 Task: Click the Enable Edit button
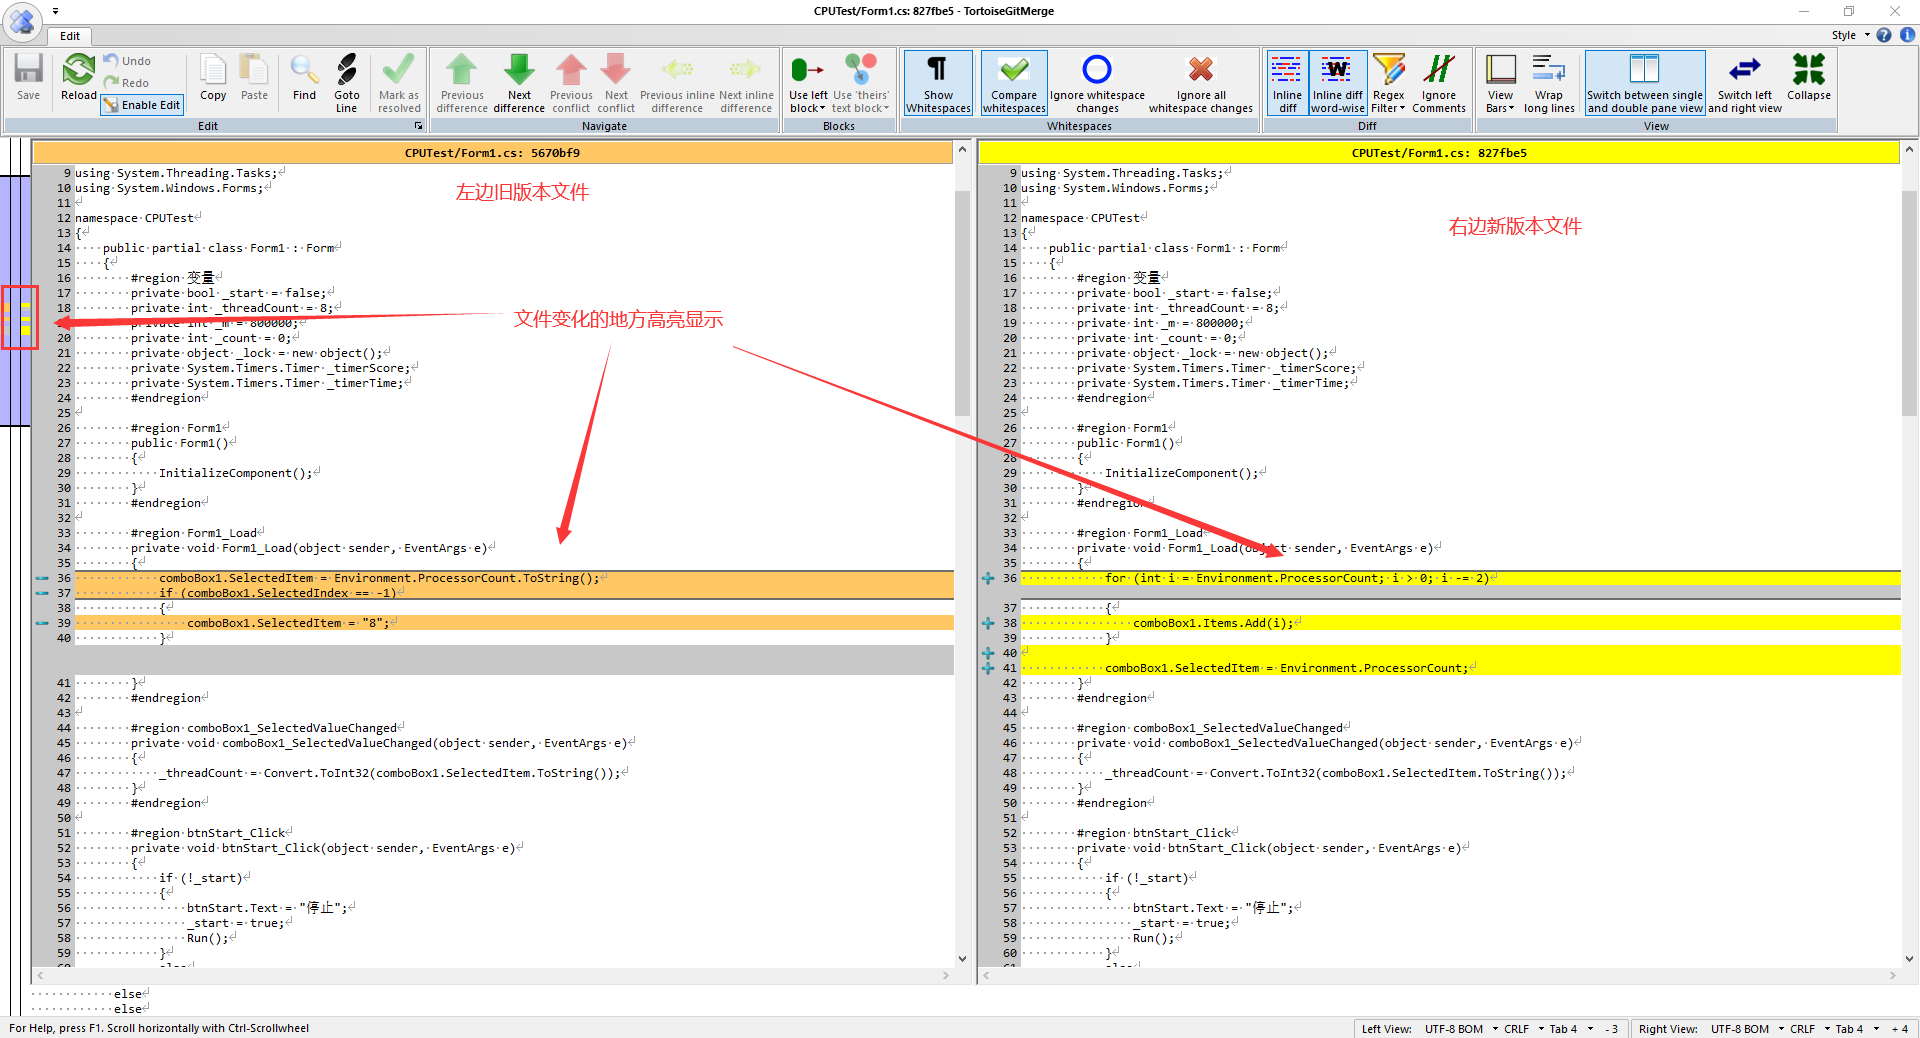(x=142, y=105)
